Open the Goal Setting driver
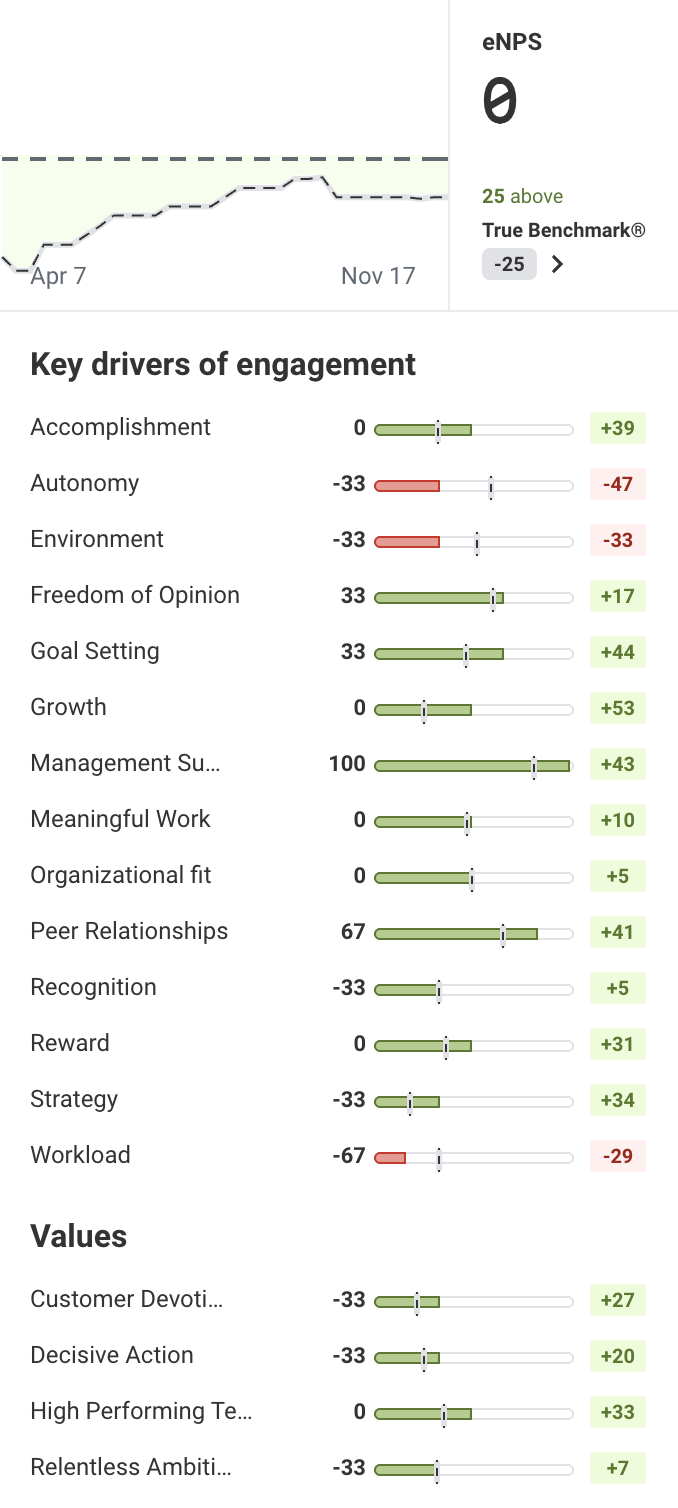 pyautogui.click(x=95, y=652)
